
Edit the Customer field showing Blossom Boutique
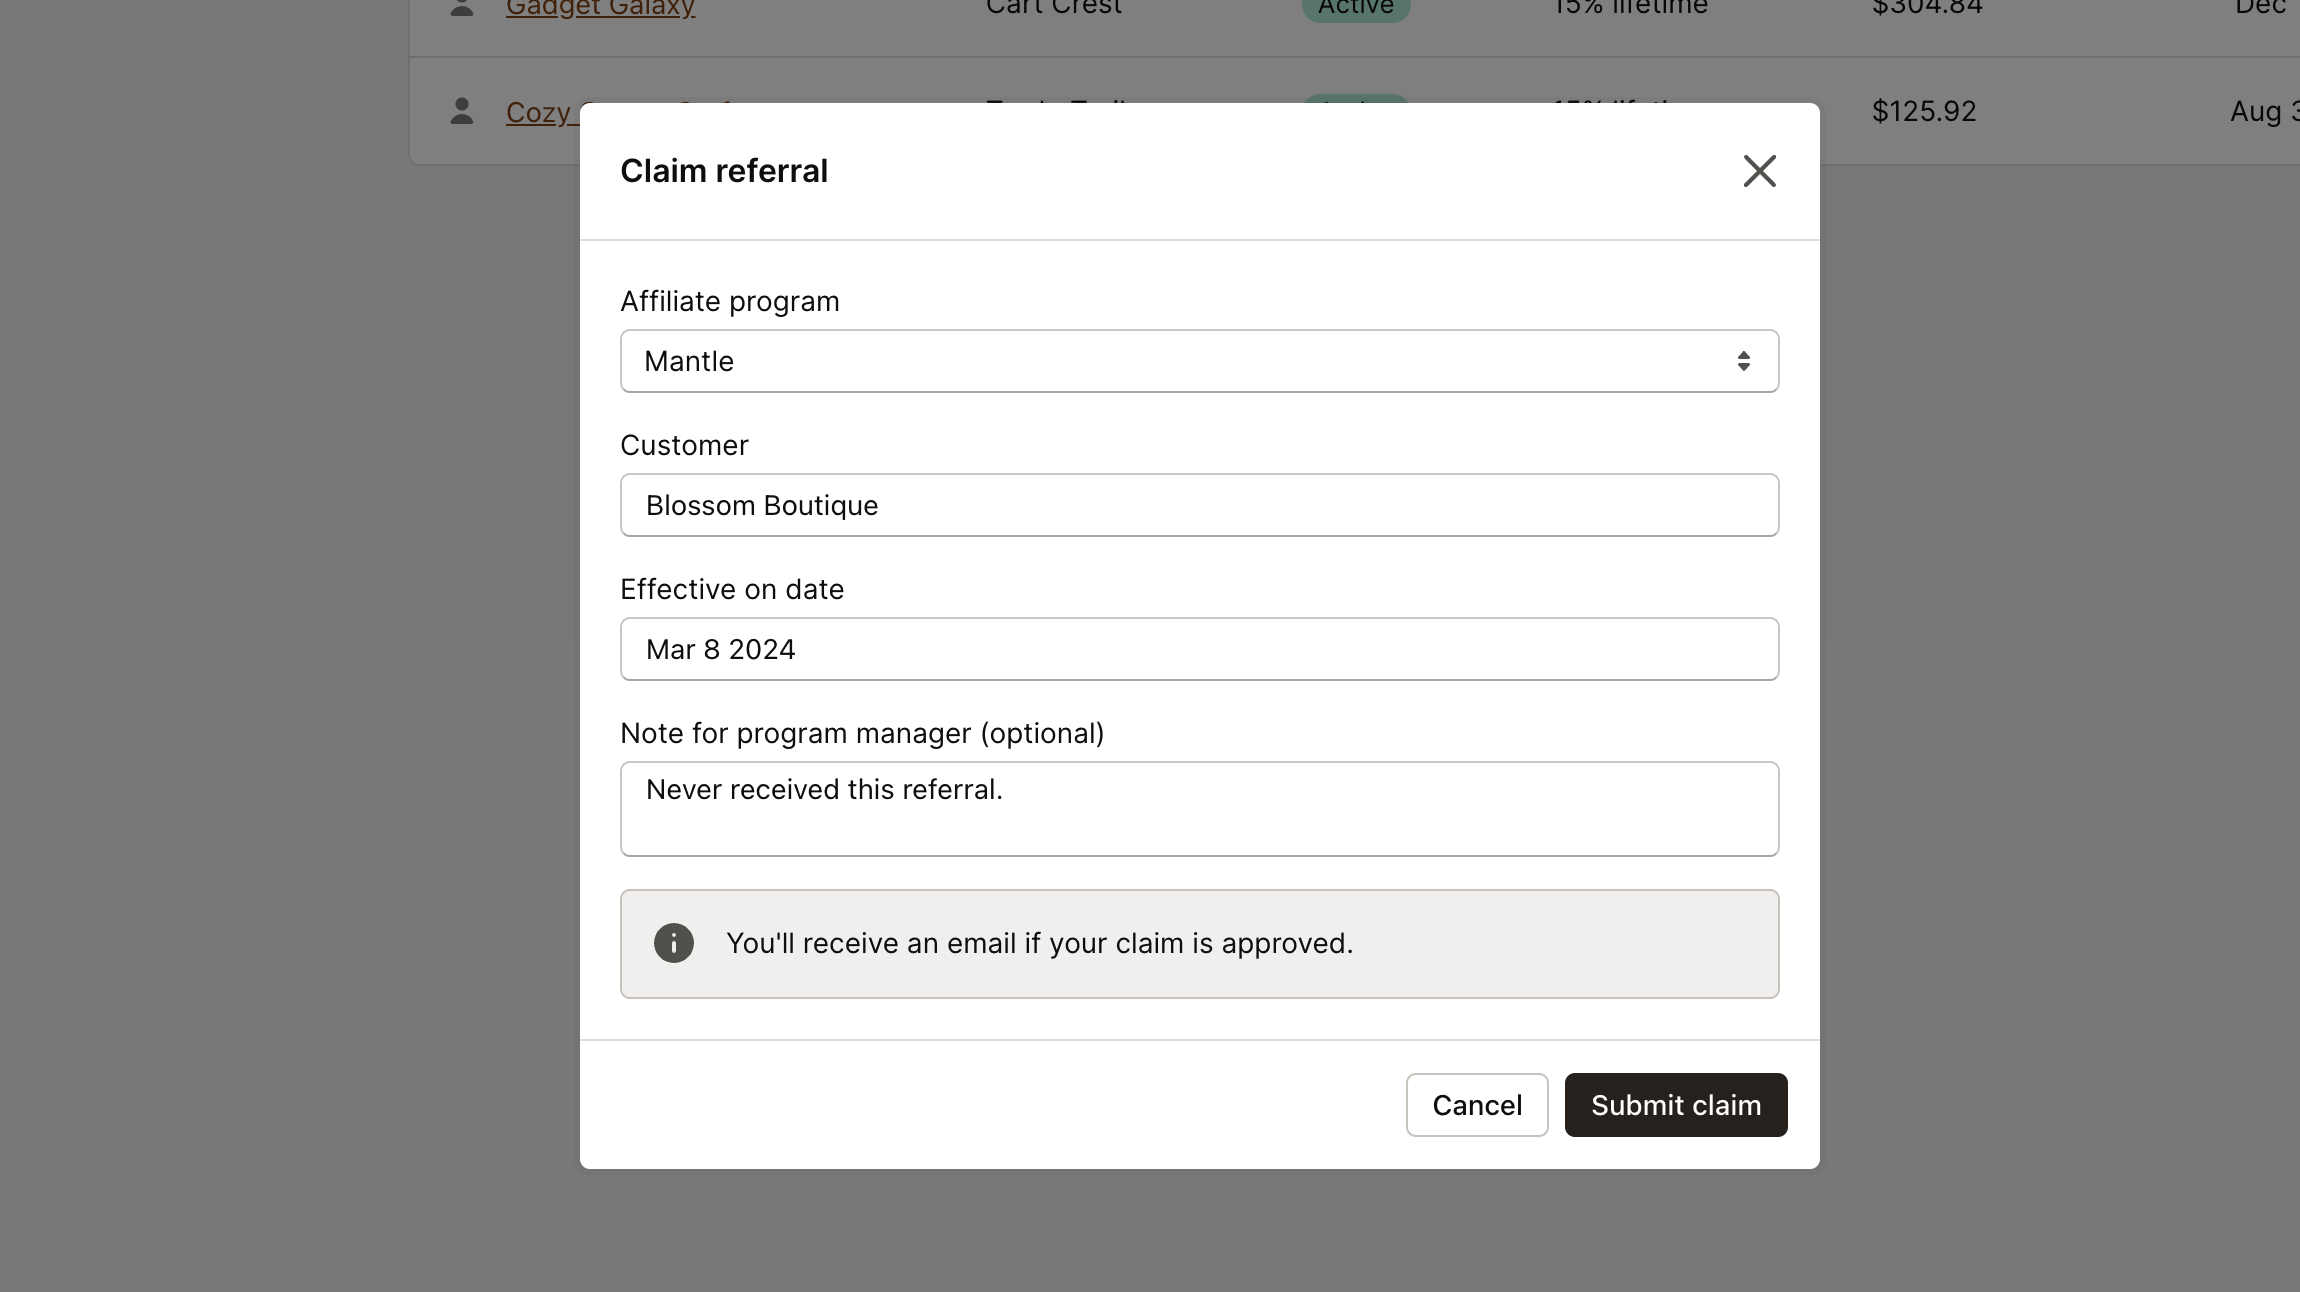(1198, 505)
